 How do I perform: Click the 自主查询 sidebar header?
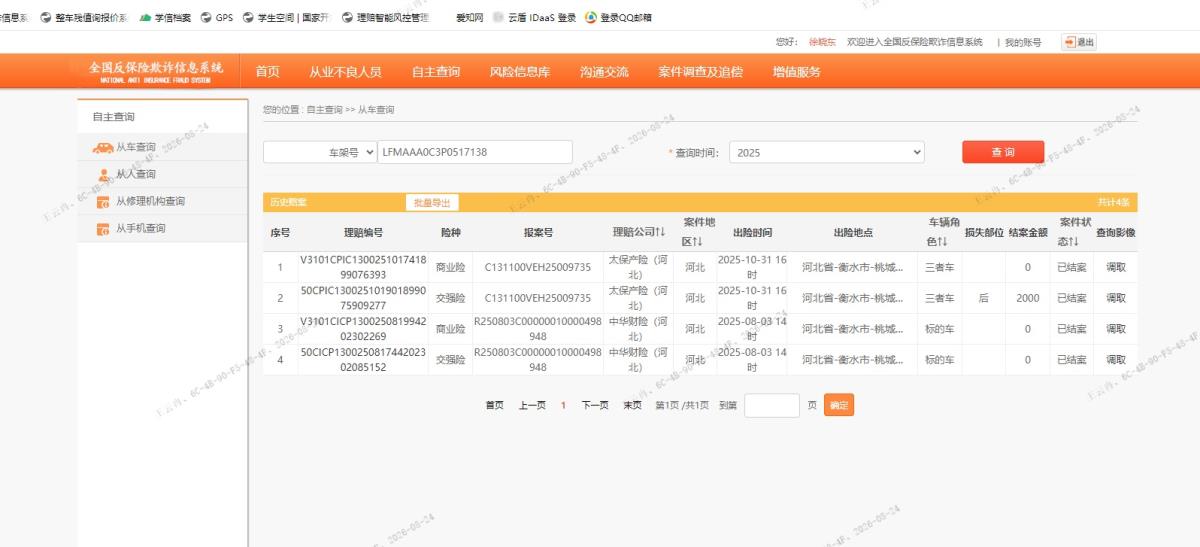[x=114, y=117]
